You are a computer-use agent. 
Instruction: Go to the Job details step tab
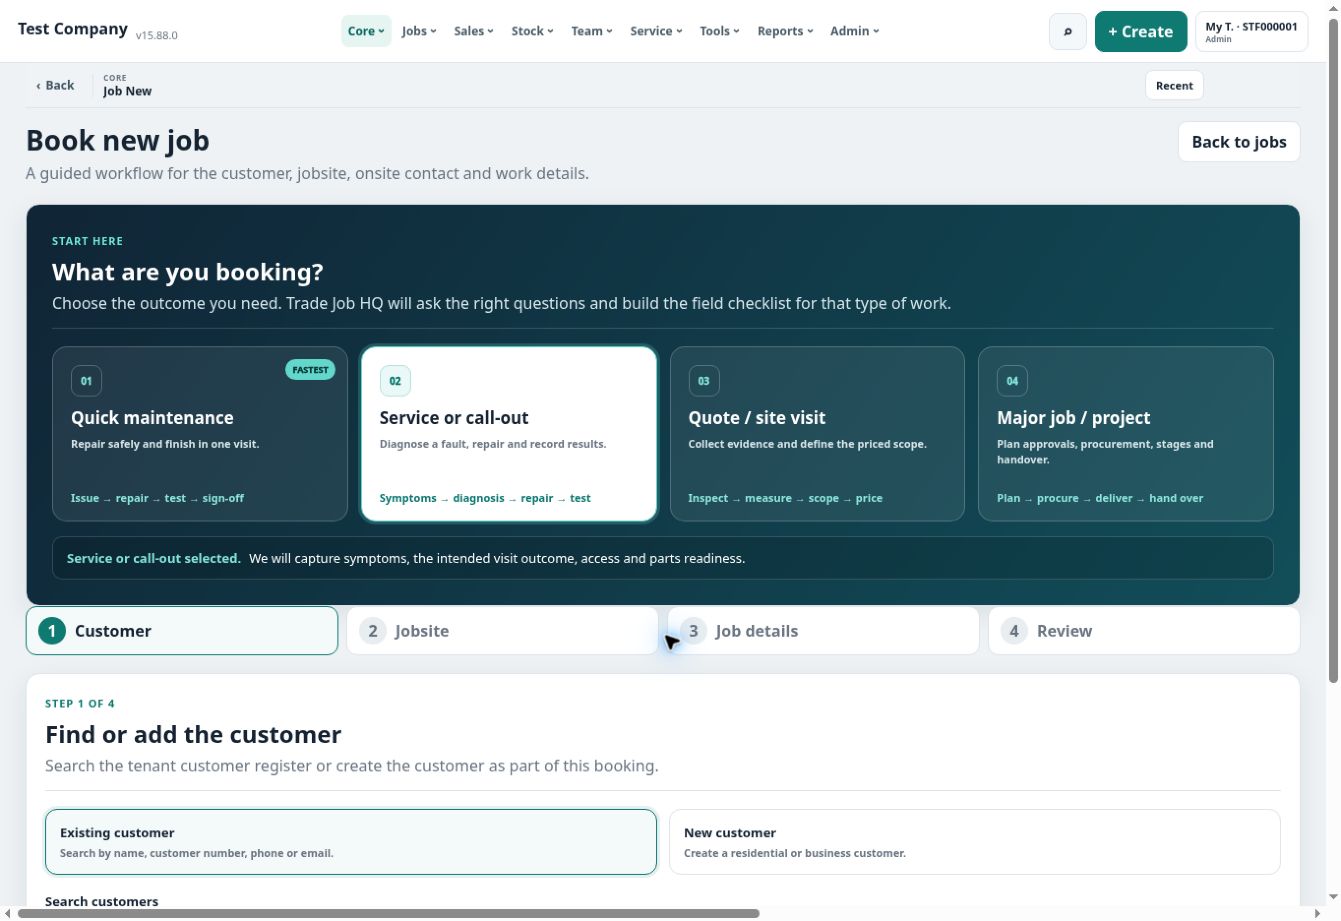click(823, 631)
